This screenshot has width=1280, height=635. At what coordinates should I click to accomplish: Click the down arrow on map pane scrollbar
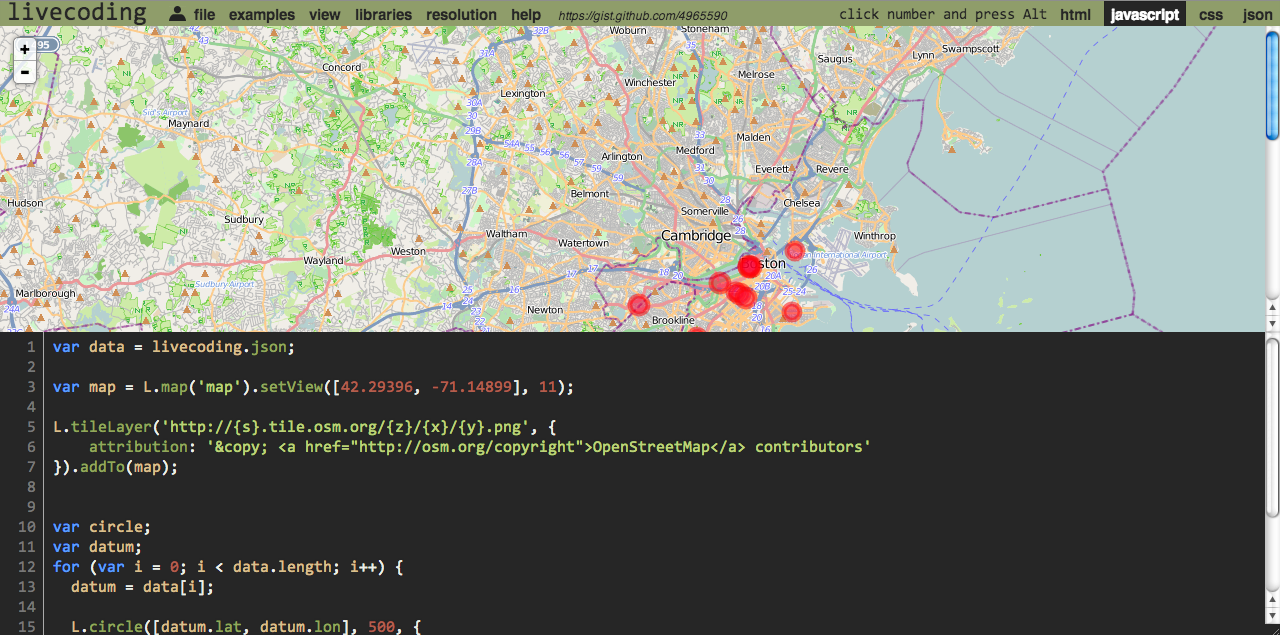[1272, 323]
